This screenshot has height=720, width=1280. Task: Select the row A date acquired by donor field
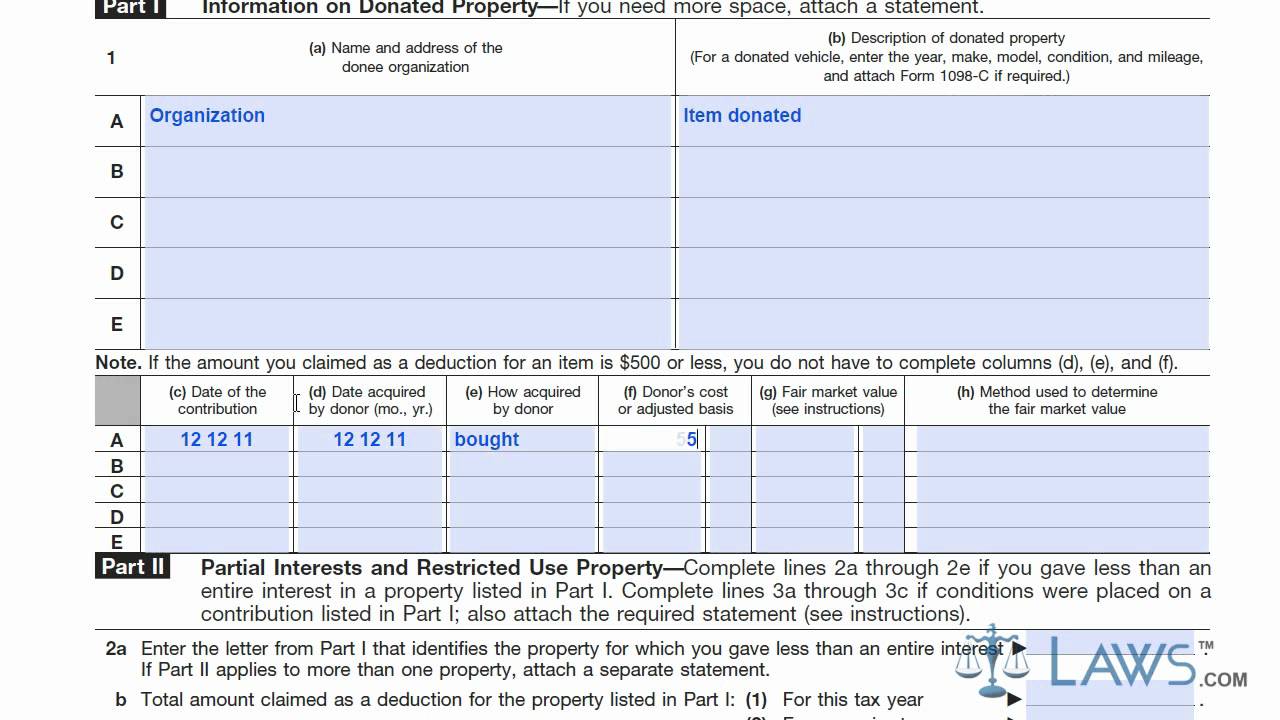coord(370,439)
